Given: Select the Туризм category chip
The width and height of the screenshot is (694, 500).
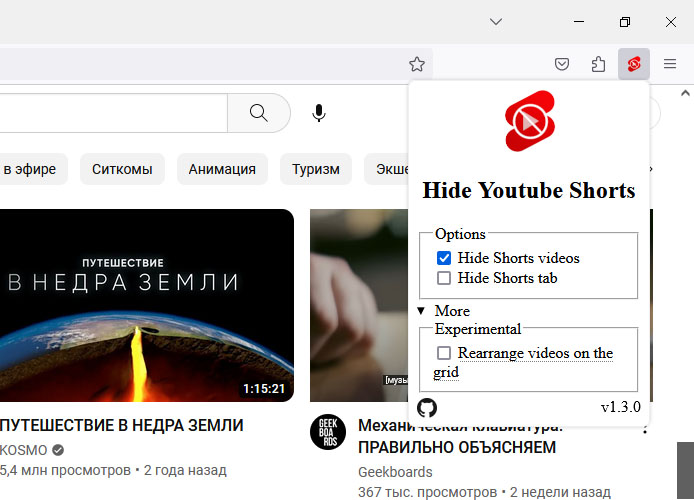Looking at the screenshot, I should point(316,169).
